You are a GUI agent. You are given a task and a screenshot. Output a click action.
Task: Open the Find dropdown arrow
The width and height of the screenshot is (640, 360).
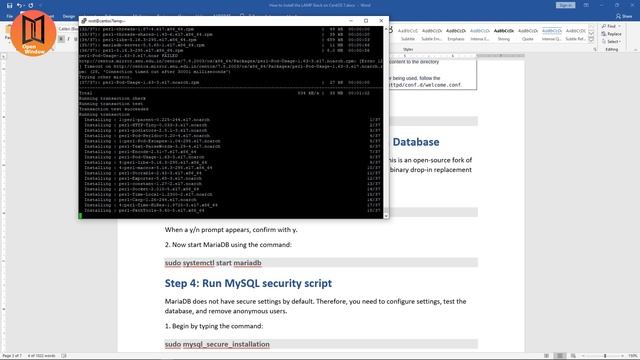(619, 26)
